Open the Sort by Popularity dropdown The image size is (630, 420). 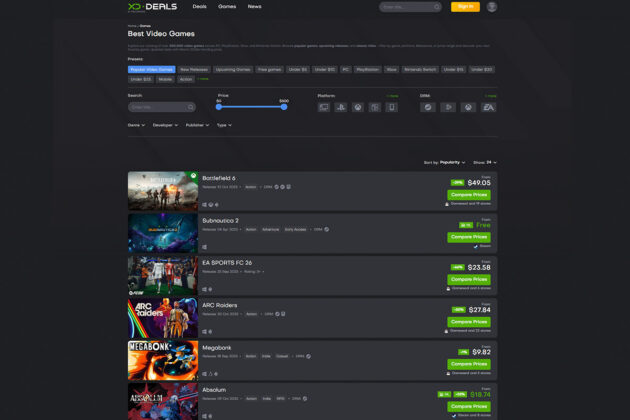[445, 162]
